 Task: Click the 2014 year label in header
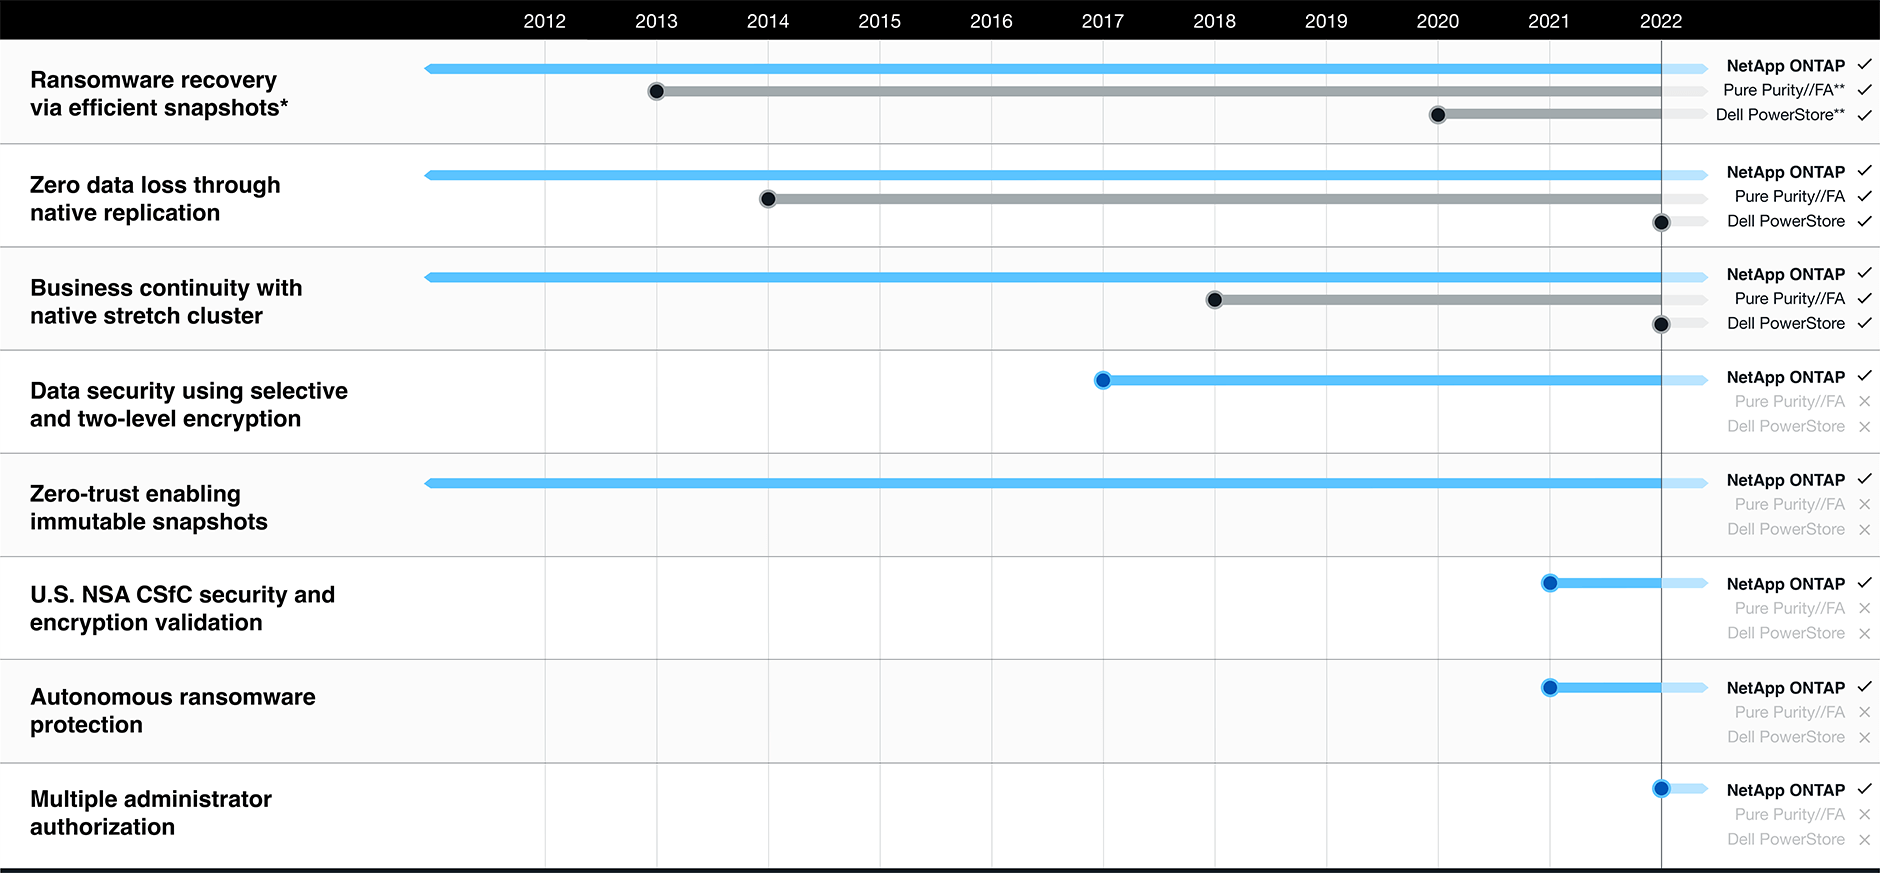[768, 21]
